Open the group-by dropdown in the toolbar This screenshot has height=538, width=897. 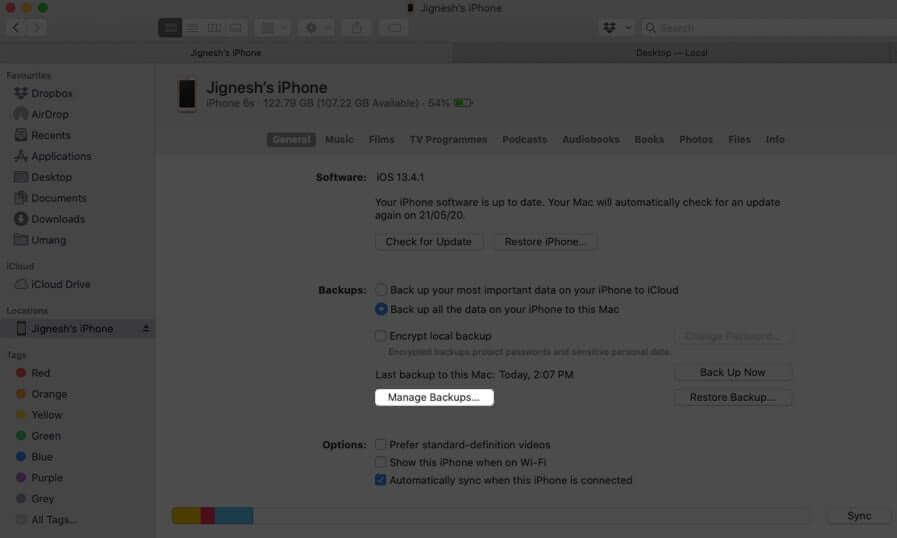[x=273, y=27]
